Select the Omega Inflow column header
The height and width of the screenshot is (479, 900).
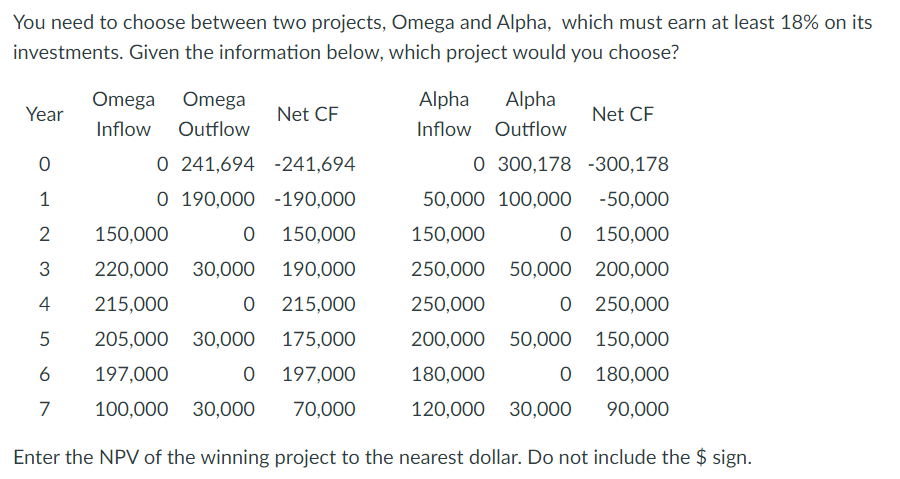[x=124, y=114]
